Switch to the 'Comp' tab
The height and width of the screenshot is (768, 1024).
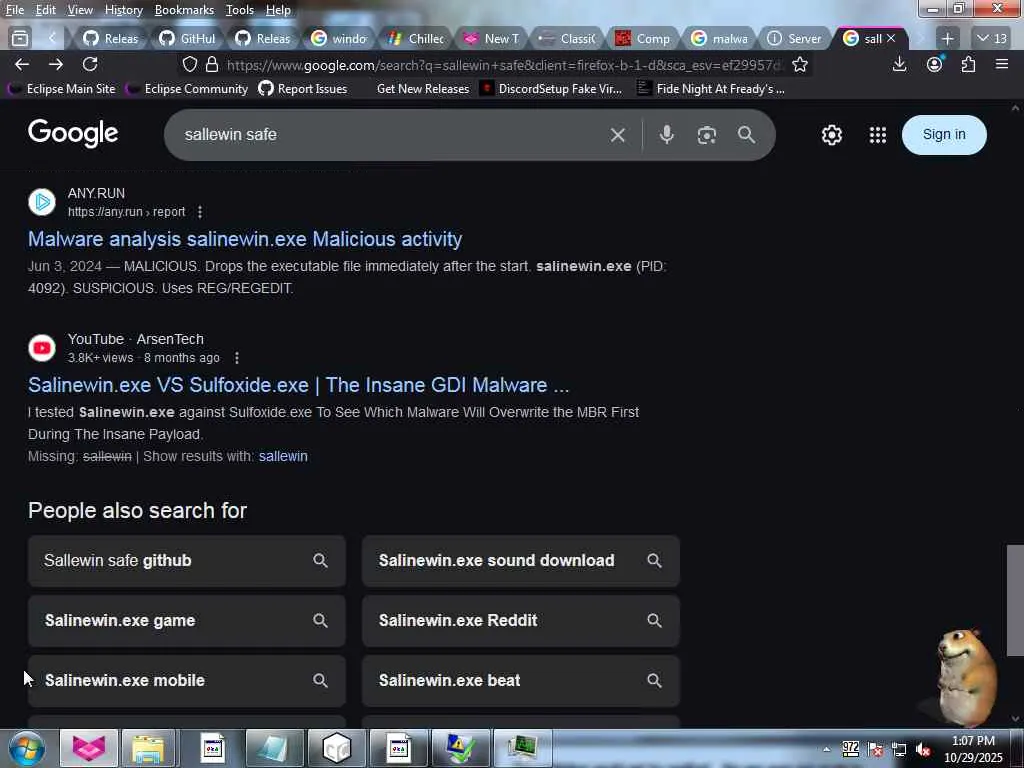click(x=644, y=39)
